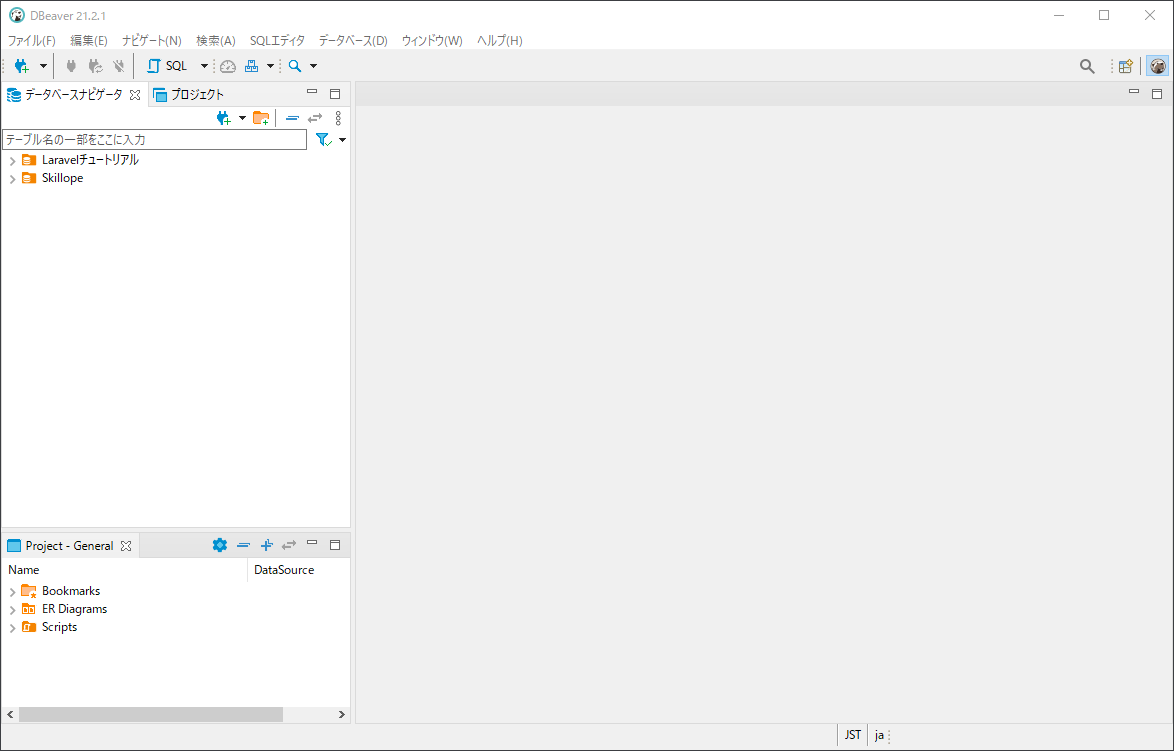The image size is (1174, 751).
Task: Expand the ER Diagrams folder
Action: point(12,610)
